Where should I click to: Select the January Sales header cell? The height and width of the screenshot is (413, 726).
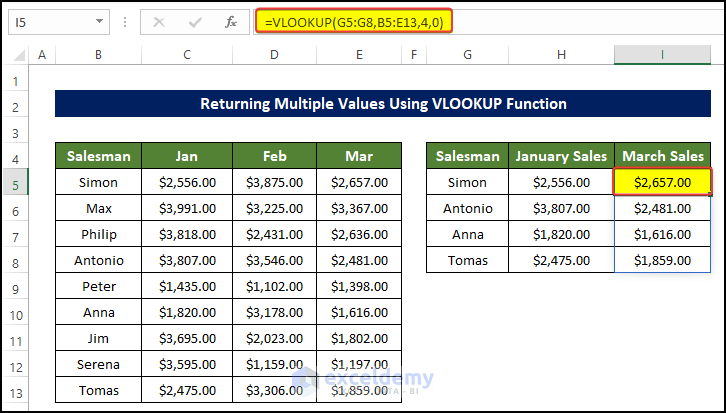560,156
